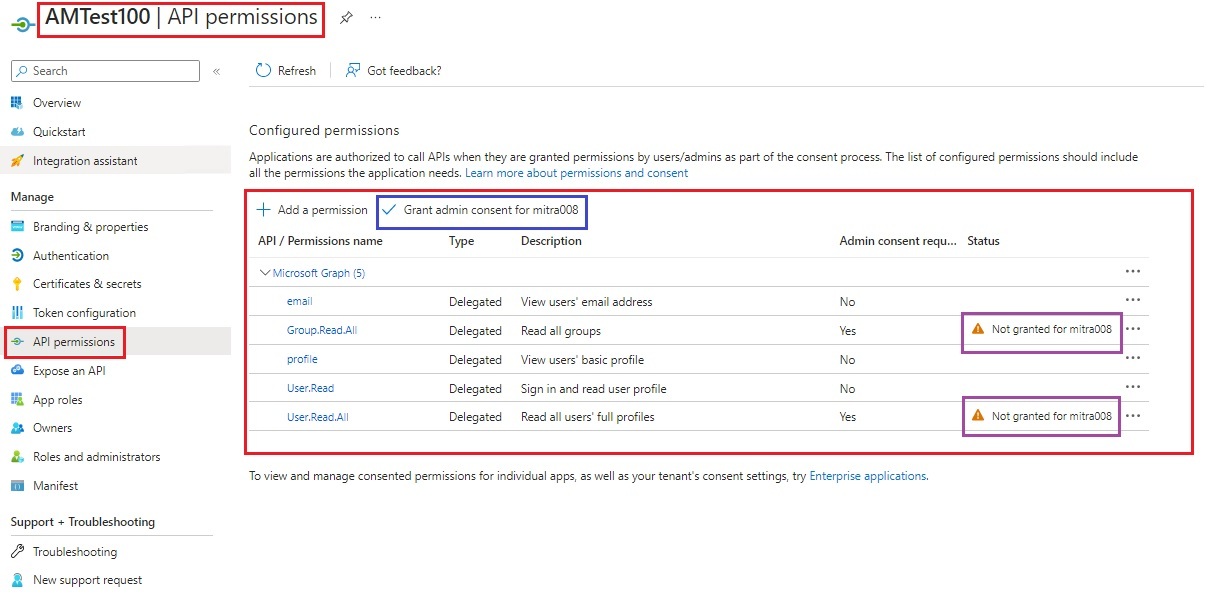Open the Learn more about permissions link

click(x=576, y=173)
